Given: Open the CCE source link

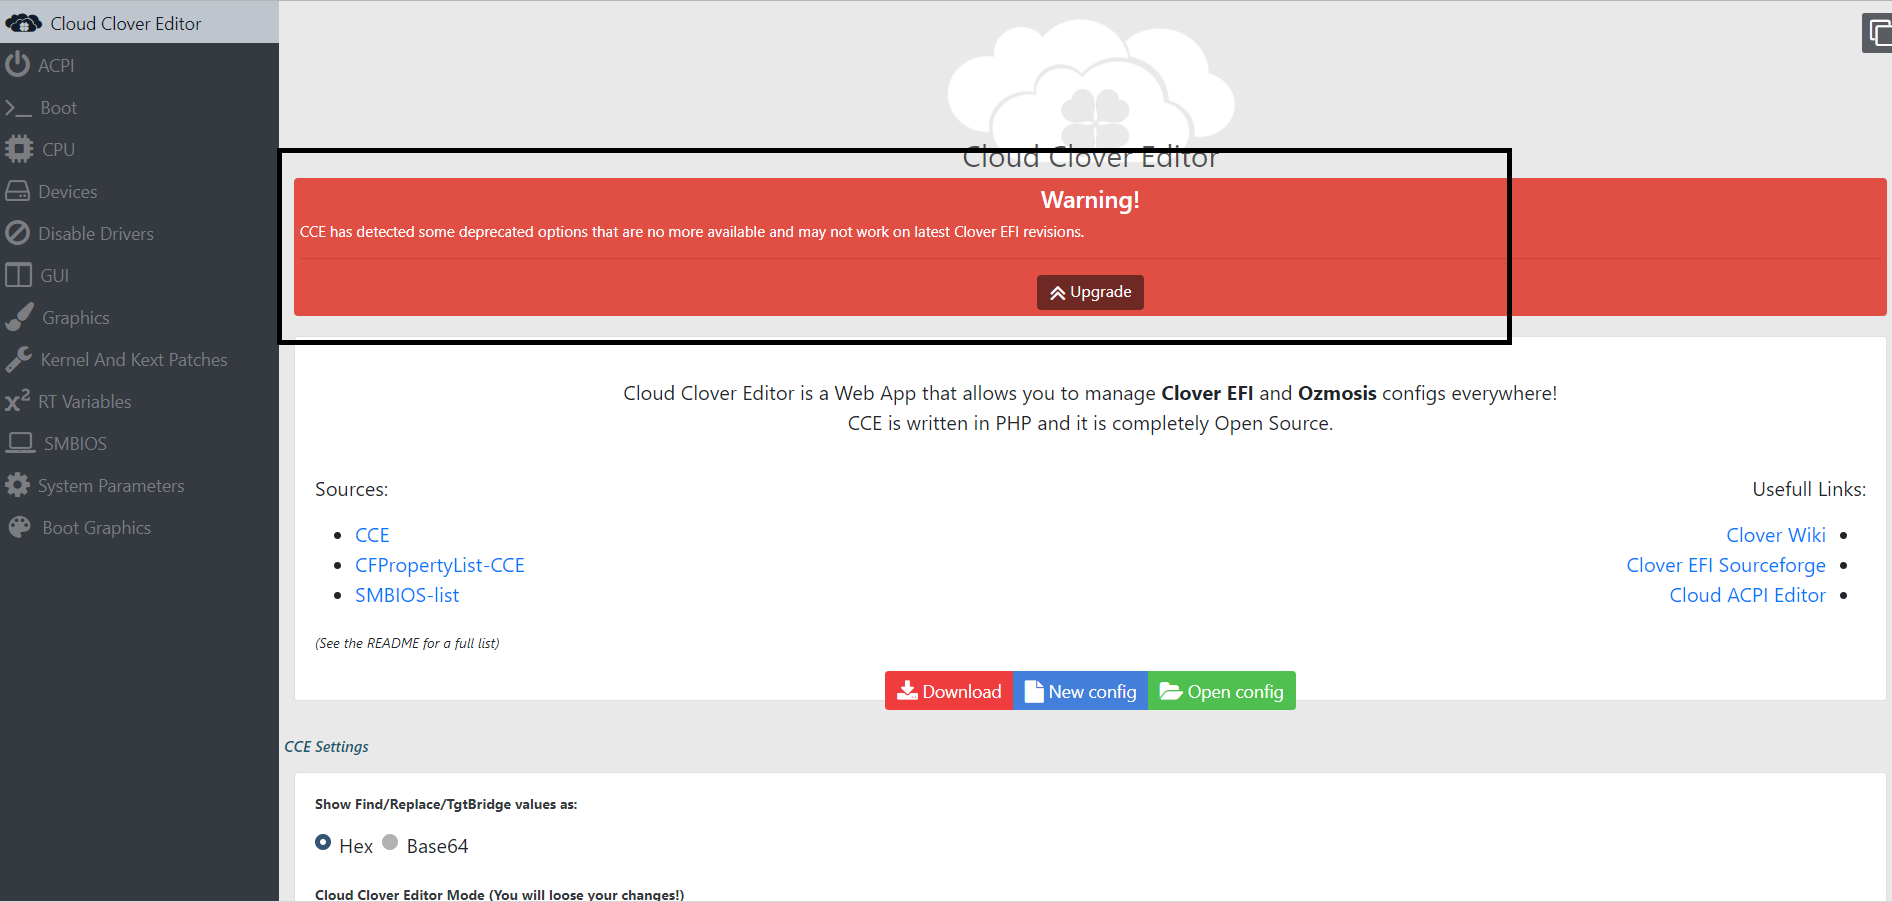Looking at the screenshot, I should [x=372, y=535].
